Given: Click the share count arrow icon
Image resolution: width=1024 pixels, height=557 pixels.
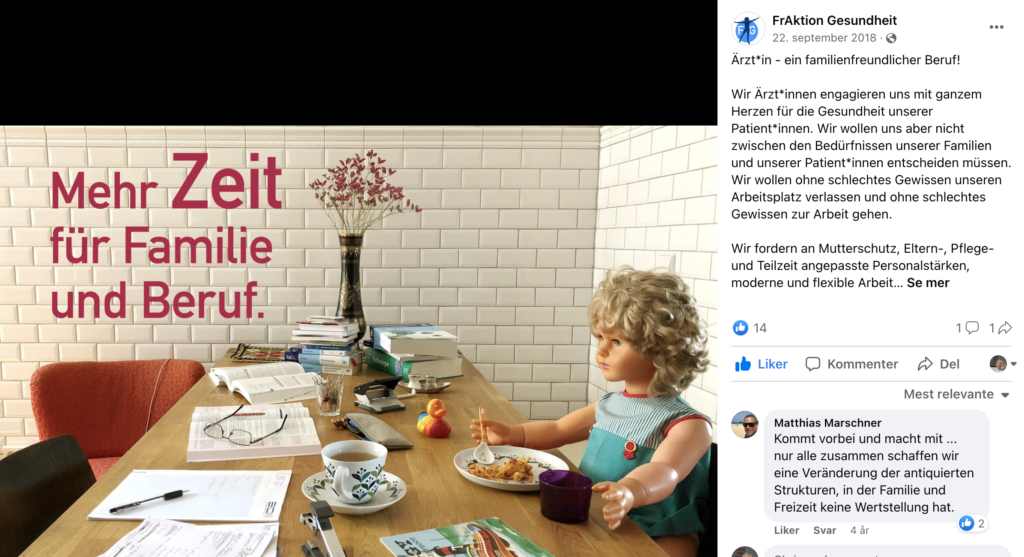Looking at the screenshot, I should point(1004,328).
